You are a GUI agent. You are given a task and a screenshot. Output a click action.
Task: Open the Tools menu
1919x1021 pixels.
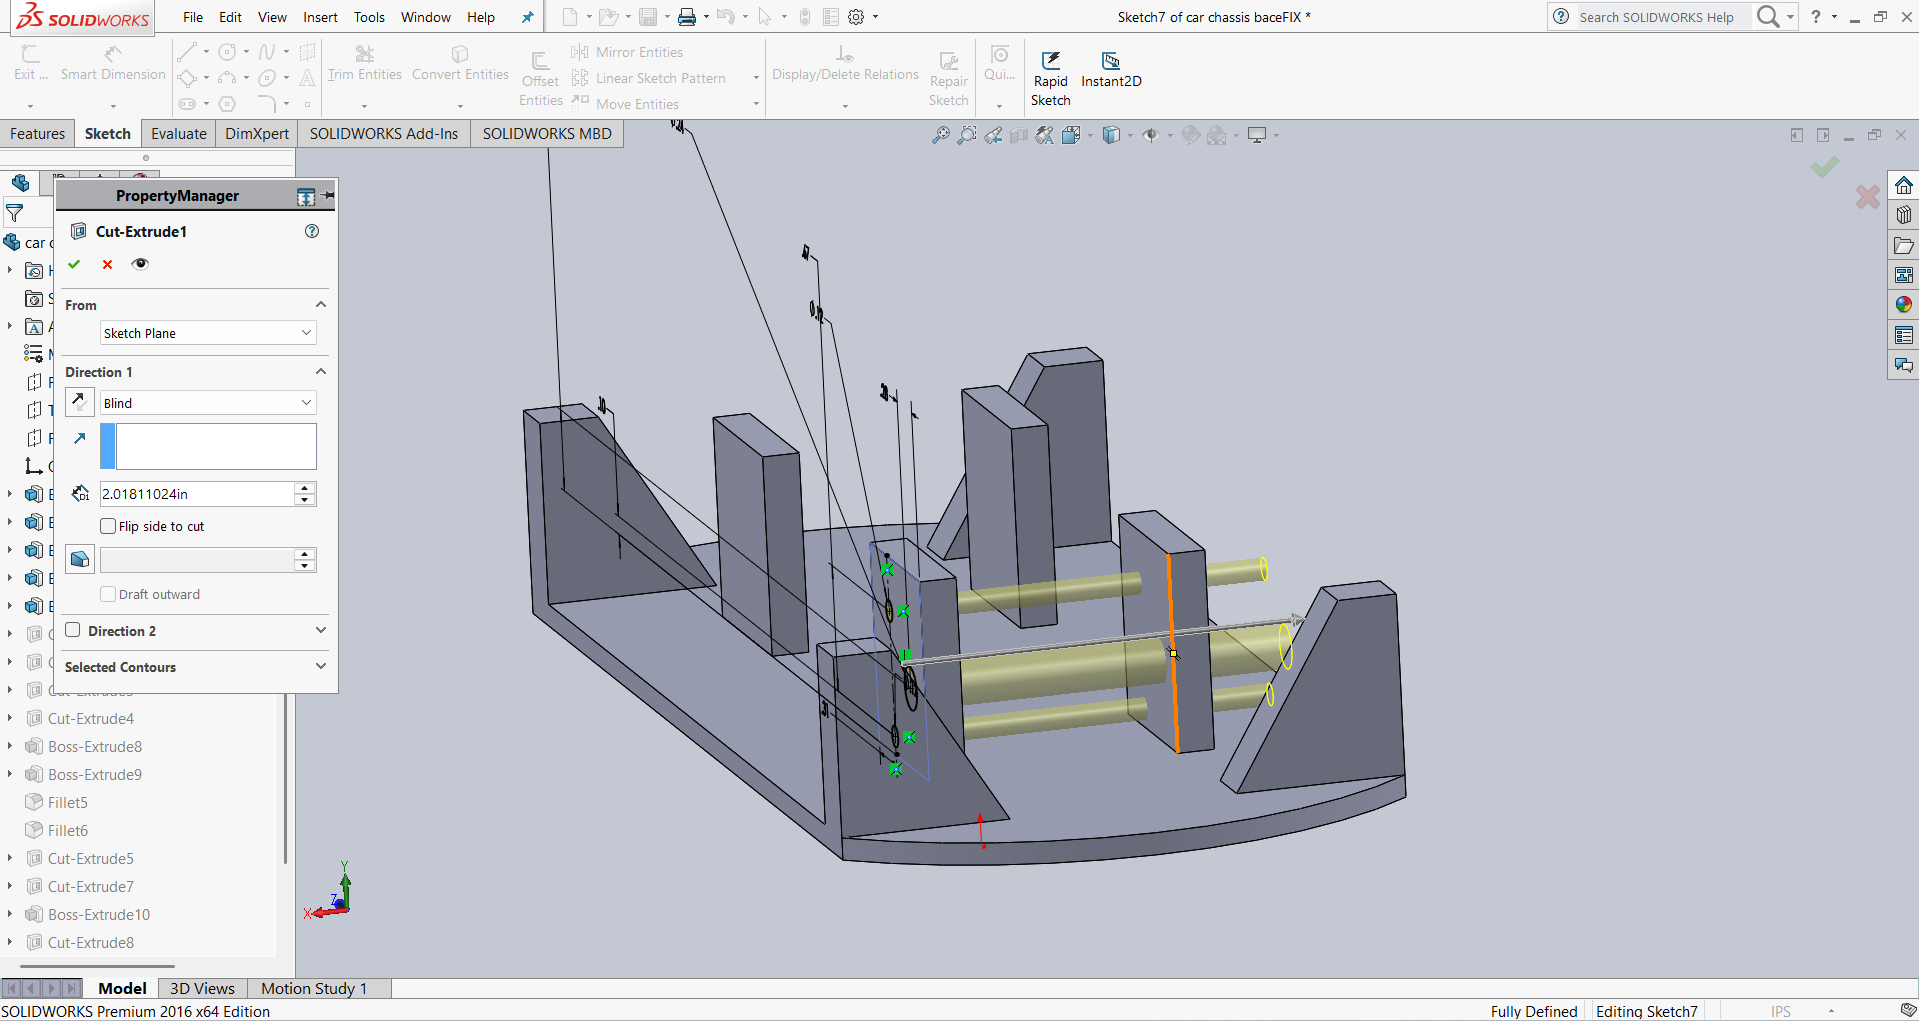click(x=369, y=17)
